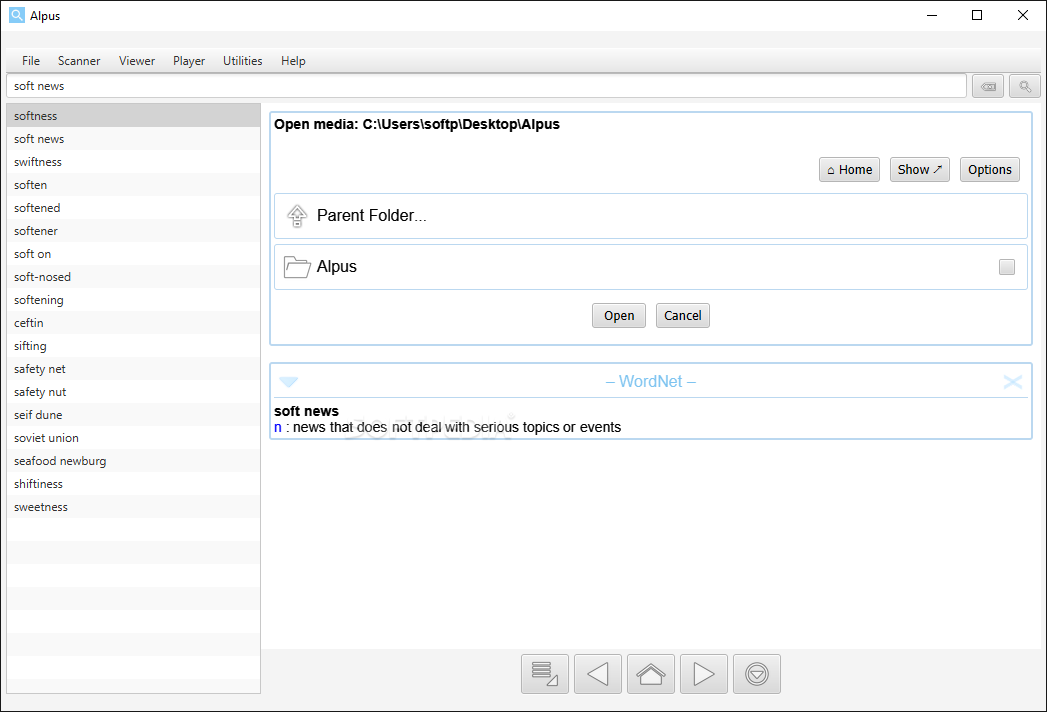Screen dimensions: 1047x712
Task: Click the Alpus folder icon
Action: point(297,267)
